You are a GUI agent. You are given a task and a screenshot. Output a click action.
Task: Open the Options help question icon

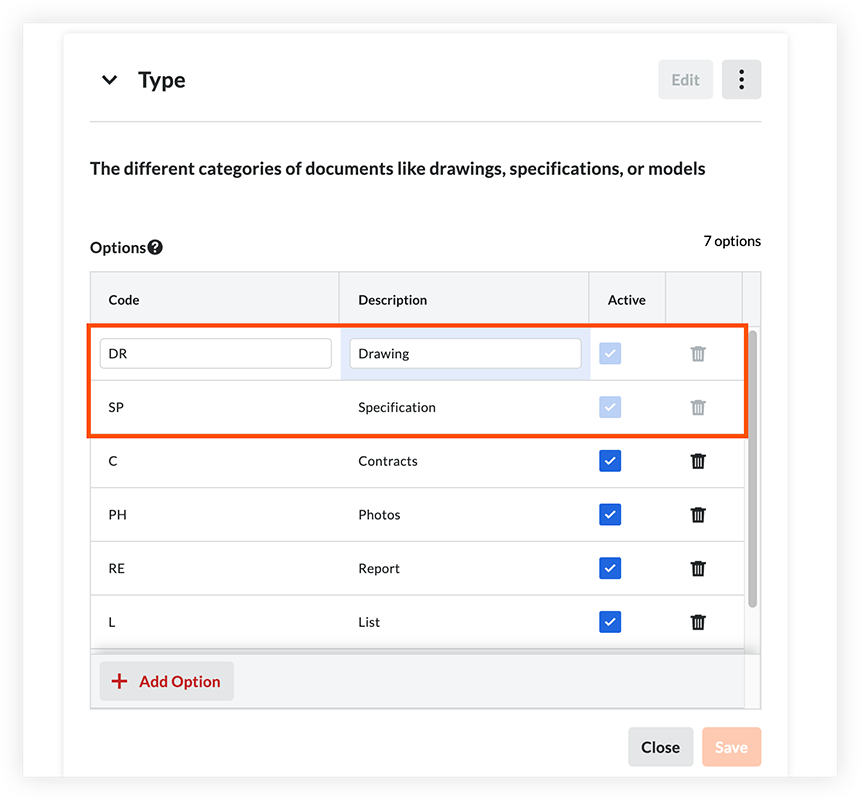pyautogui.click(x=155, y=247)
